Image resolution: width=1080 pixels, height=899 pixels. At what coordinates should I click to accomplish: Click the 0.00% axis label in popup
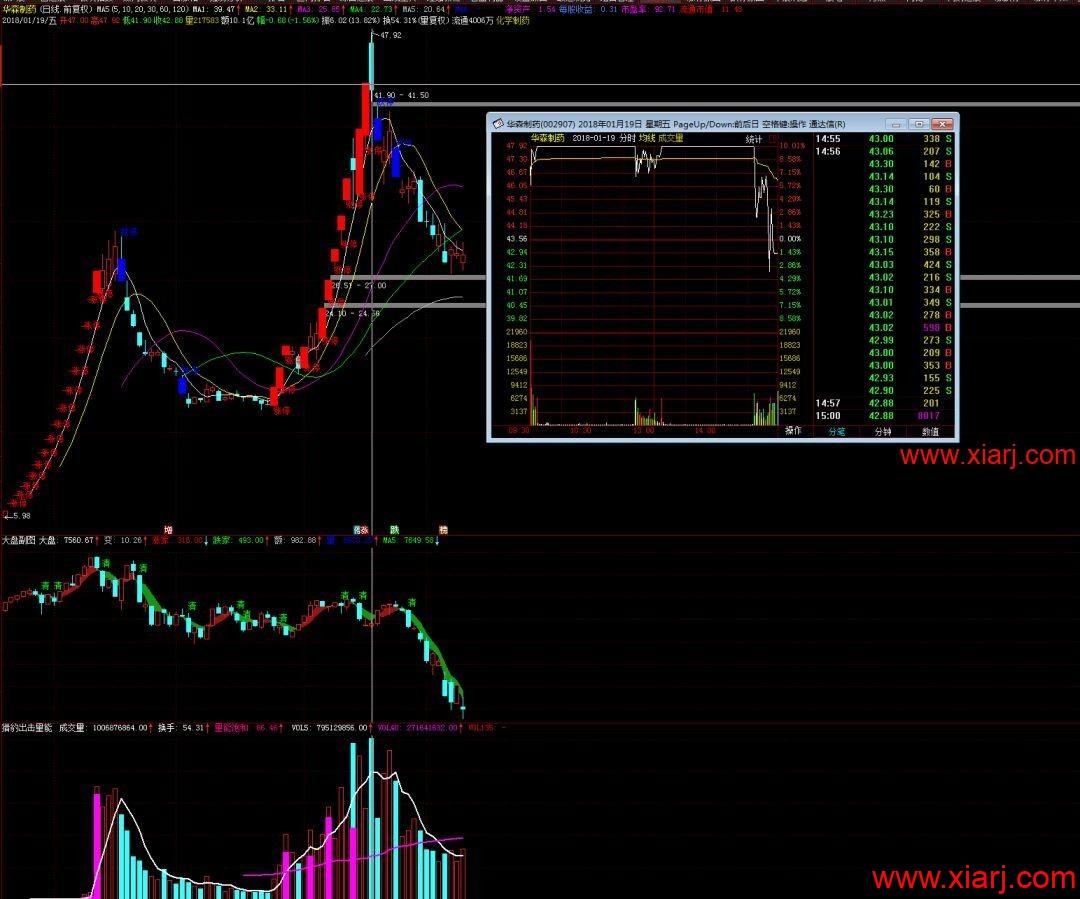(791, 239)
